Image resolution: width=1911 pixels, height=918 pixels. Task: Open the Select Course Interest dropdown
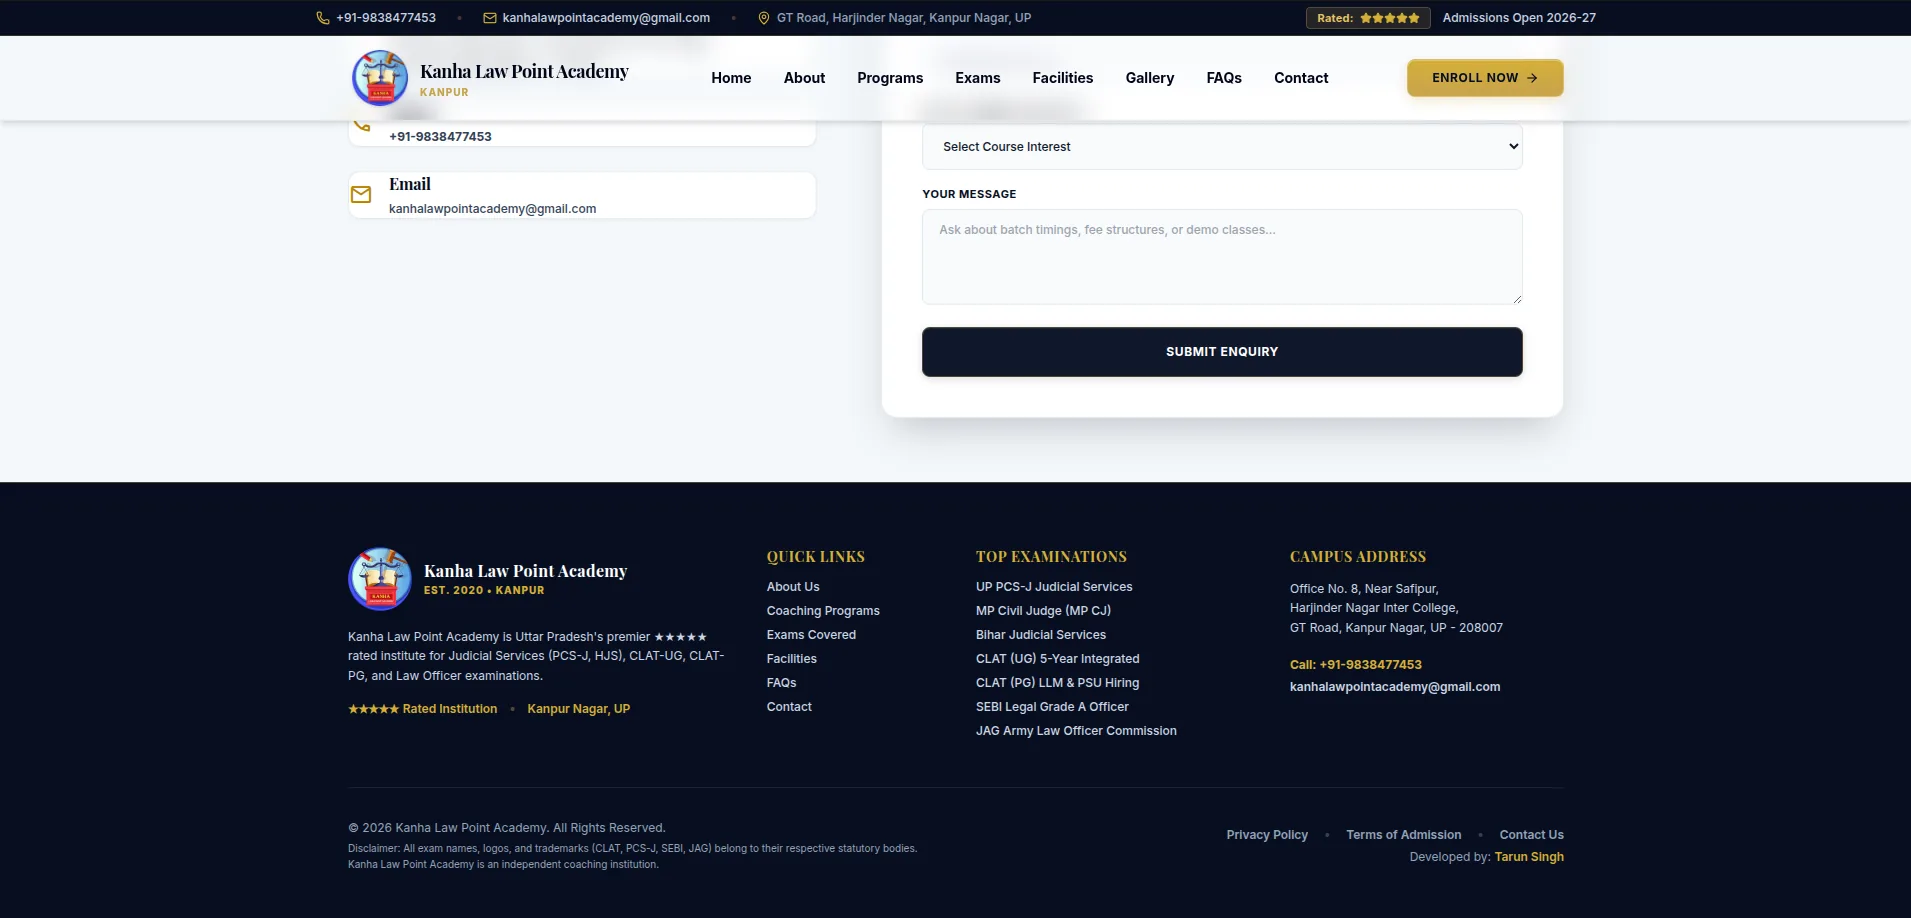[1222, 147]
